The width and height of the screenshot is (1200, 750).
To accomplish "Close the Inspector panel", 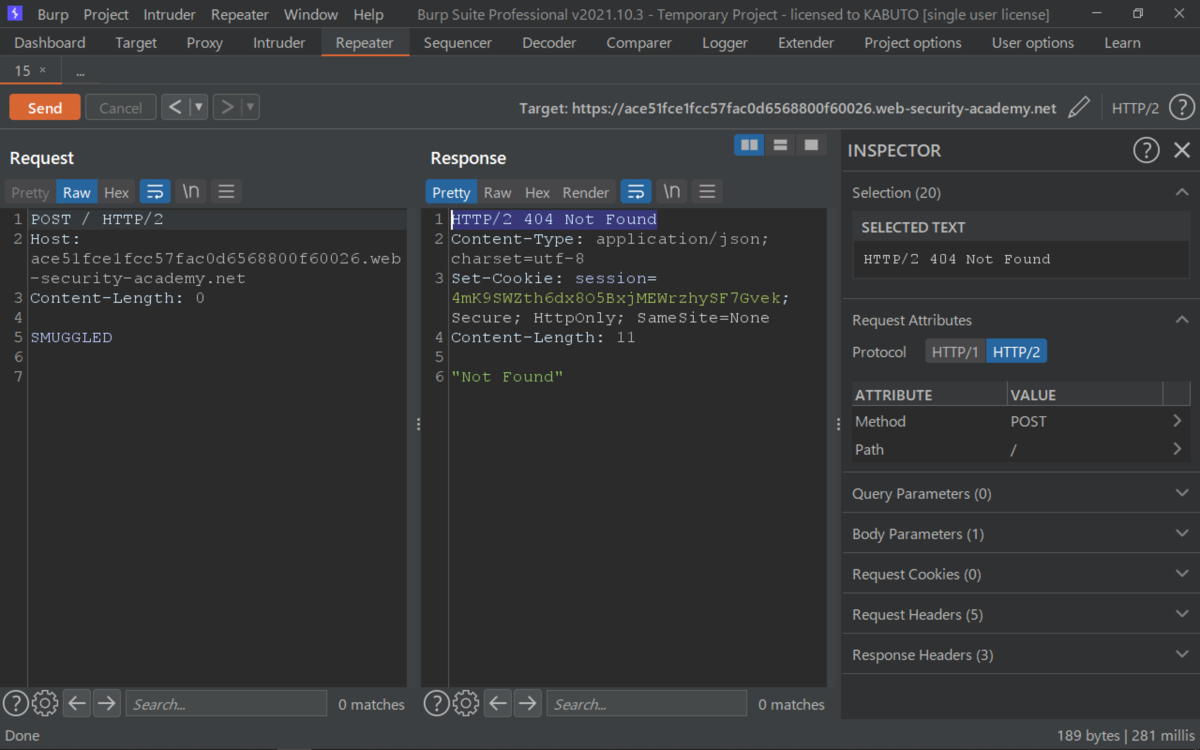I will 1182,150.
